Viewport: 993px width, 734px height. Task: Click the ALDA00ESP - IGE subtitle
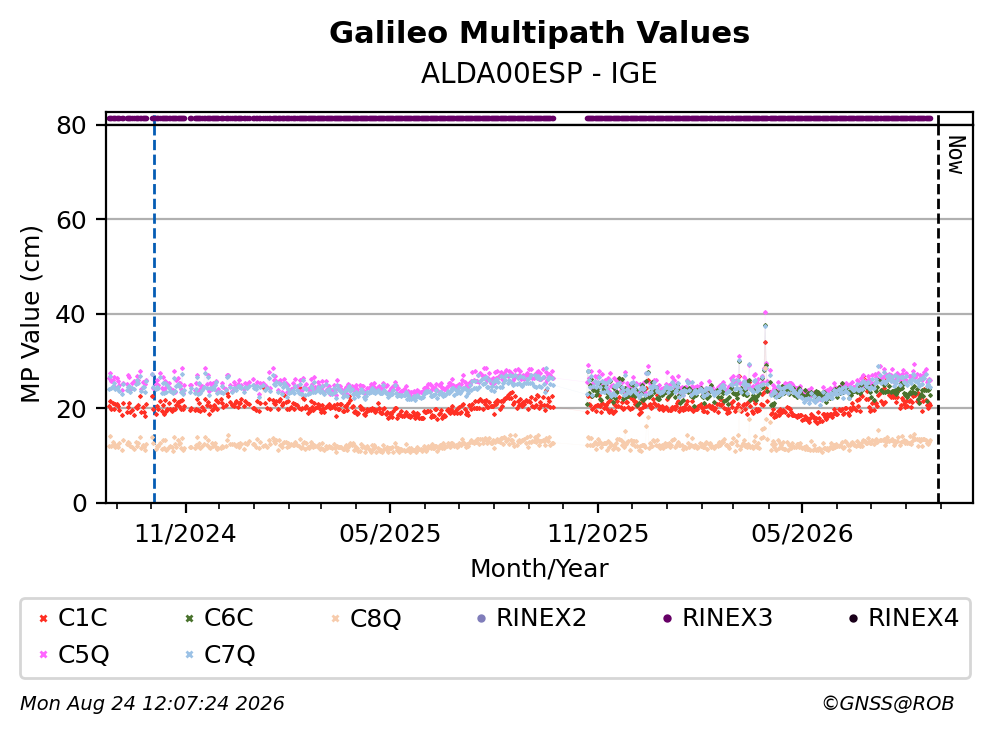pyautogui.click(x=539, y=73)
